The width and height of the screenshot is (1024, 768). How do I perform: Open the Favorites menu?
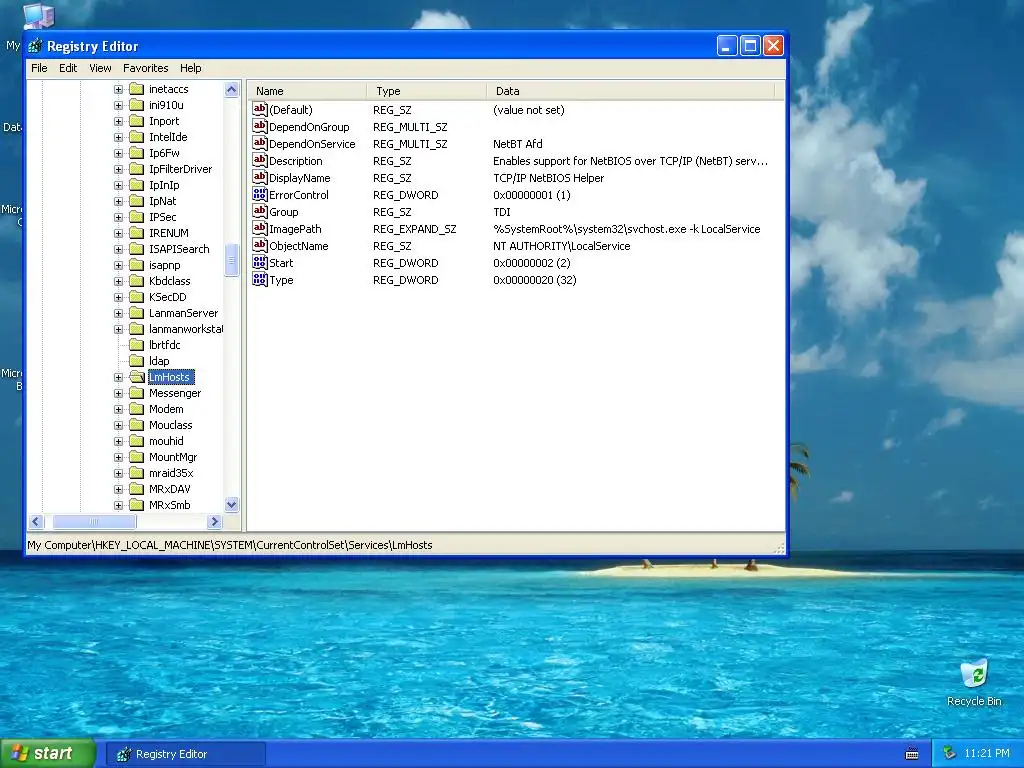pos(146,68)
